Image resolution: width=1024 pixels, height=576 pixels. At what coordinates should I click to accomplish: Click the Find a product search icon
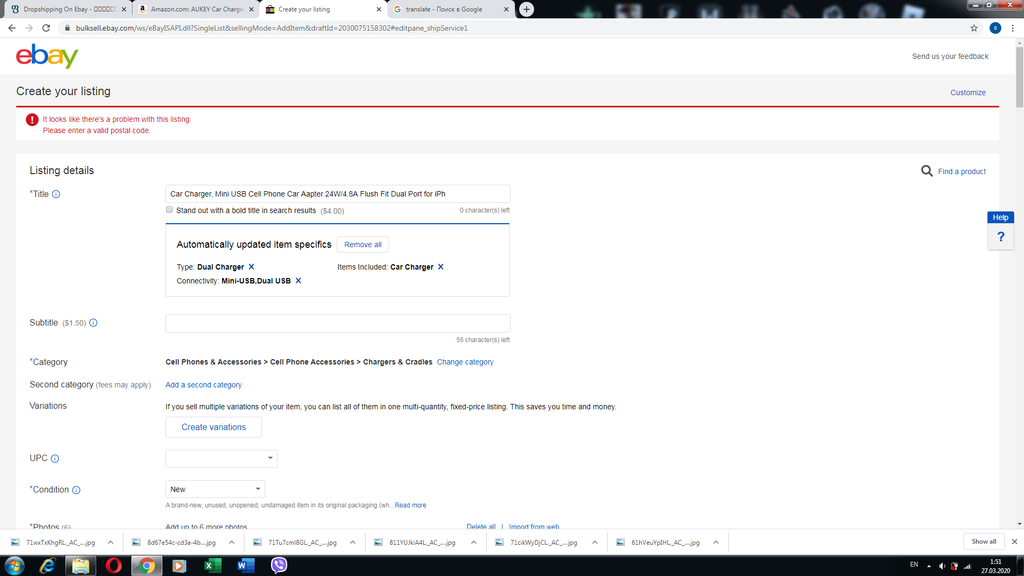(x=927, y=171)
